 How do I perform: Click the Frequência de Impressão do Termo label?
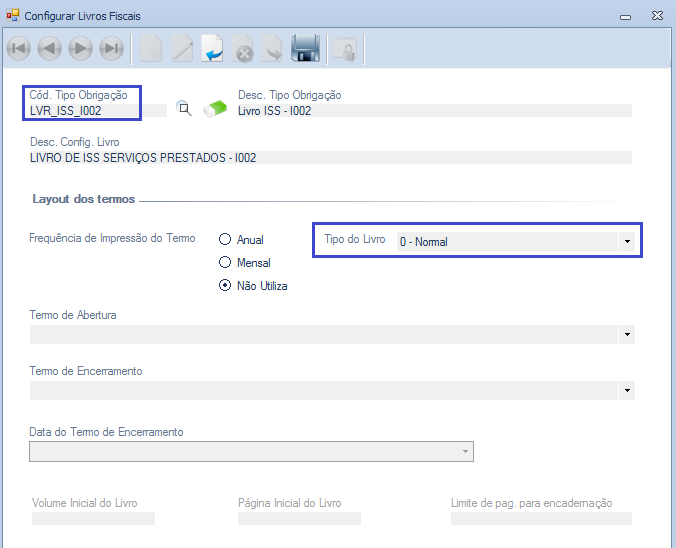pyautogui.click(x=112, y=238)
